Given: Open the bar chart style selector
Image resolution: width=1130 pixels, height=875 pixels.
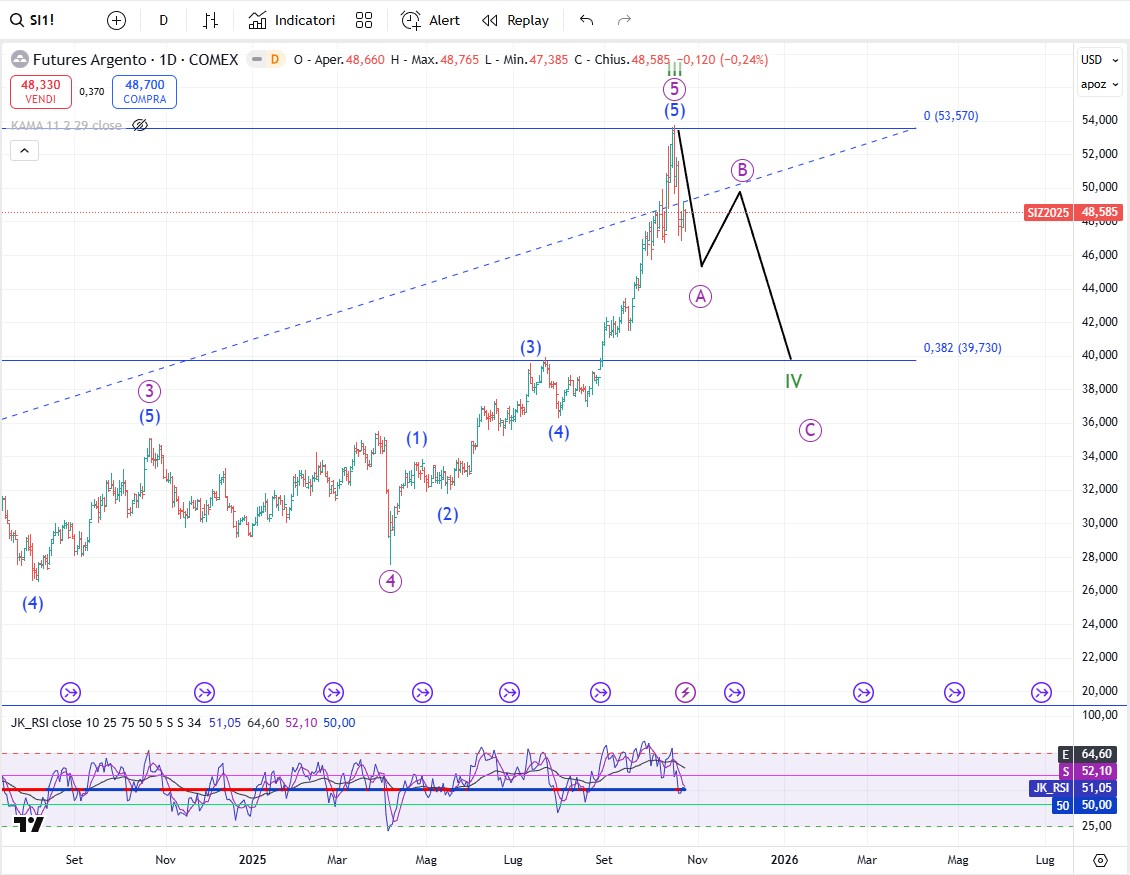Looking at the screenshot, I should click(211, 20).
